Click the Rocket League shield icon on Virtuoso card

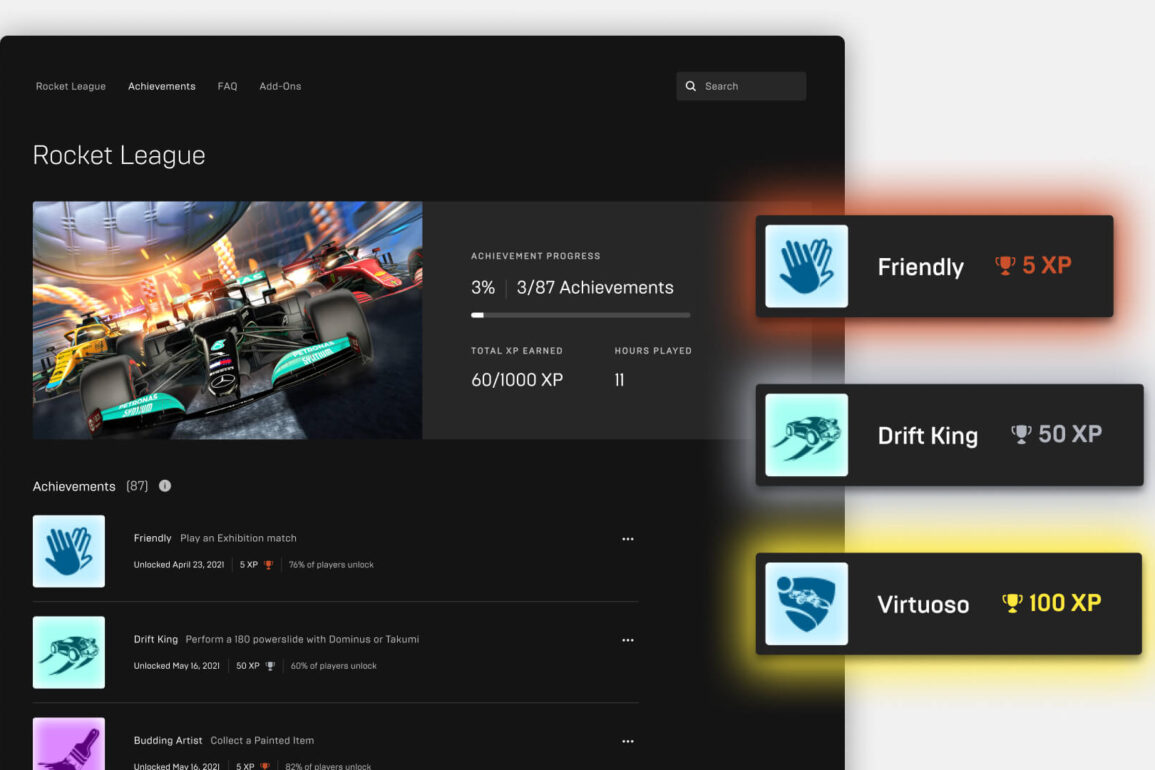click(x=807, y=603)
